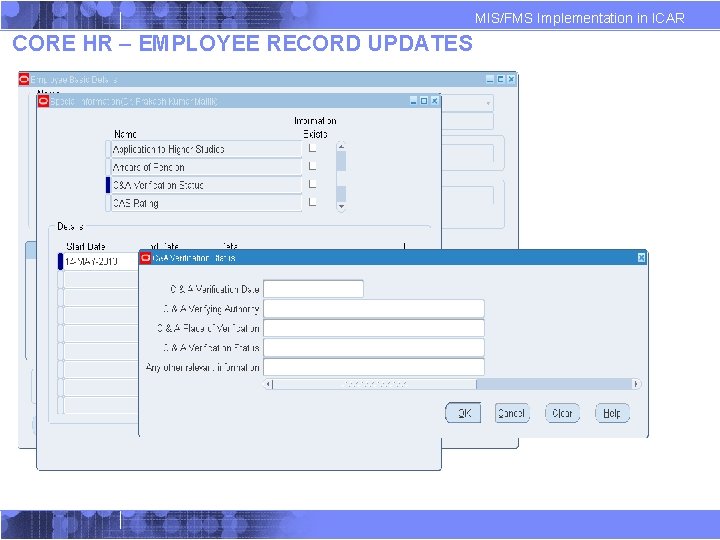Screen dimensions: 720x540
Task: Tick Information Exists for C&A Verification Status
Action: click(x=312, y=184)
